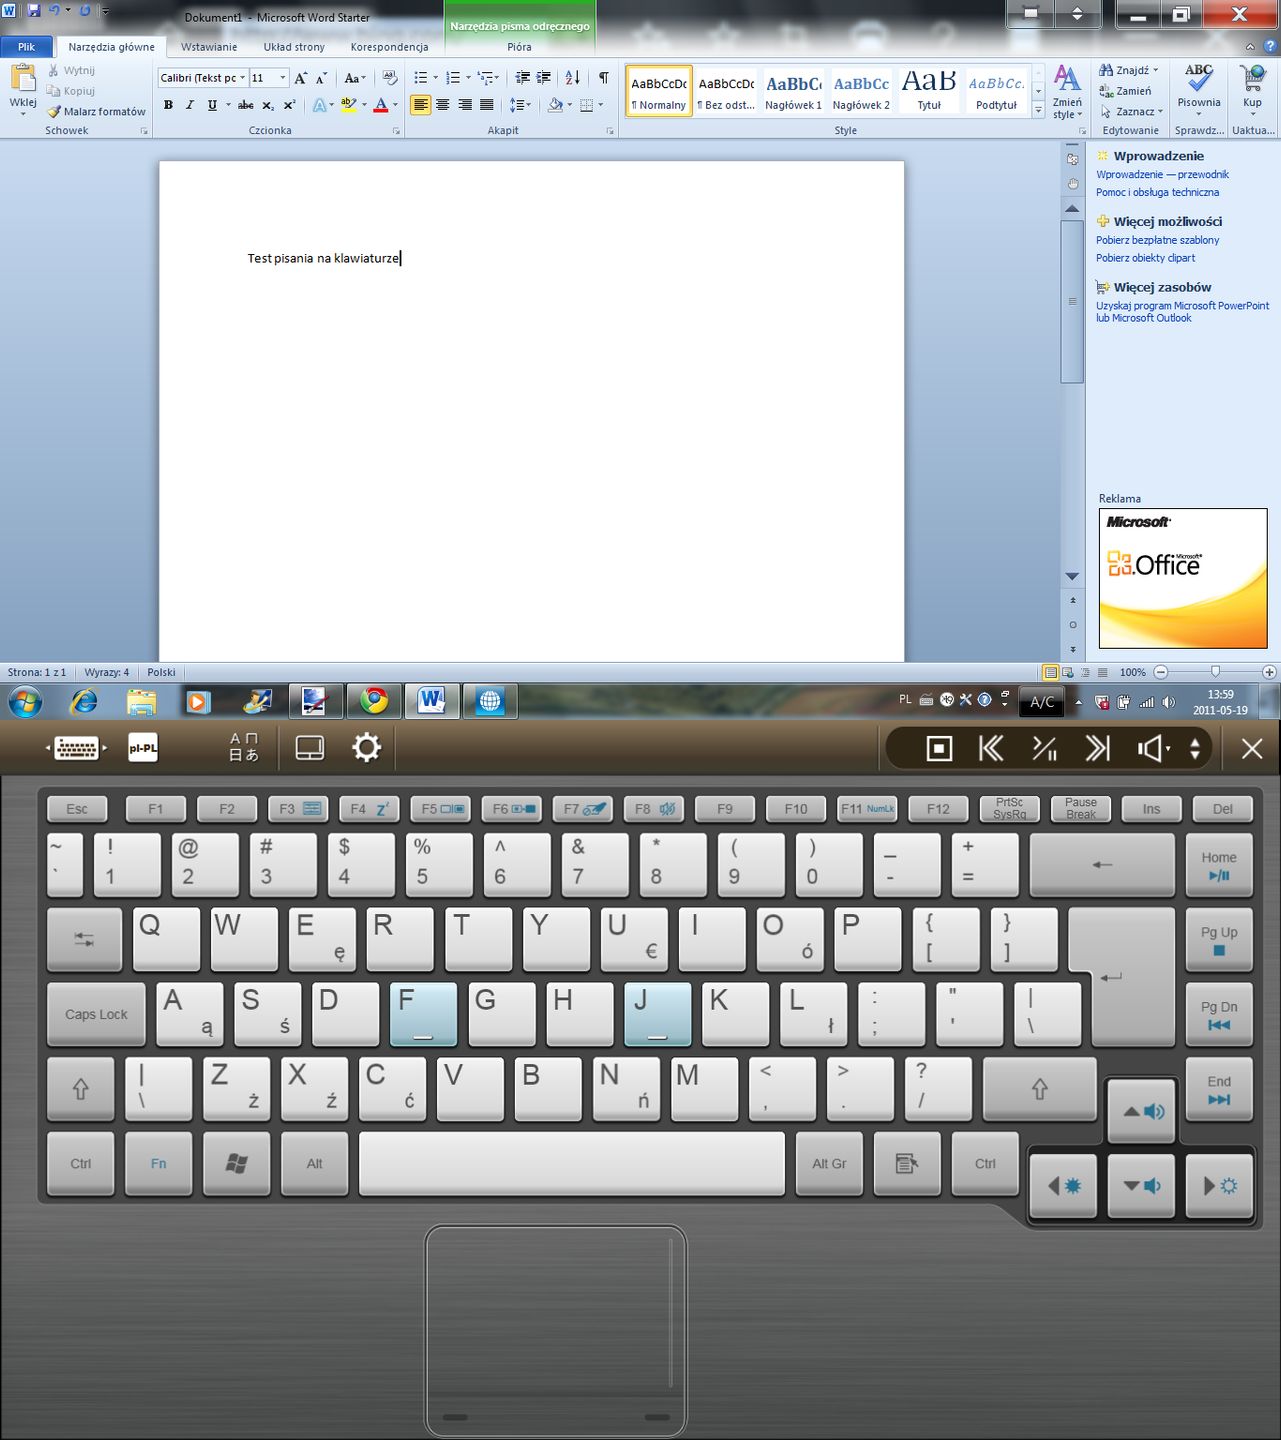Open Internet Explorer from the taskbar

[x=84, y=702]
